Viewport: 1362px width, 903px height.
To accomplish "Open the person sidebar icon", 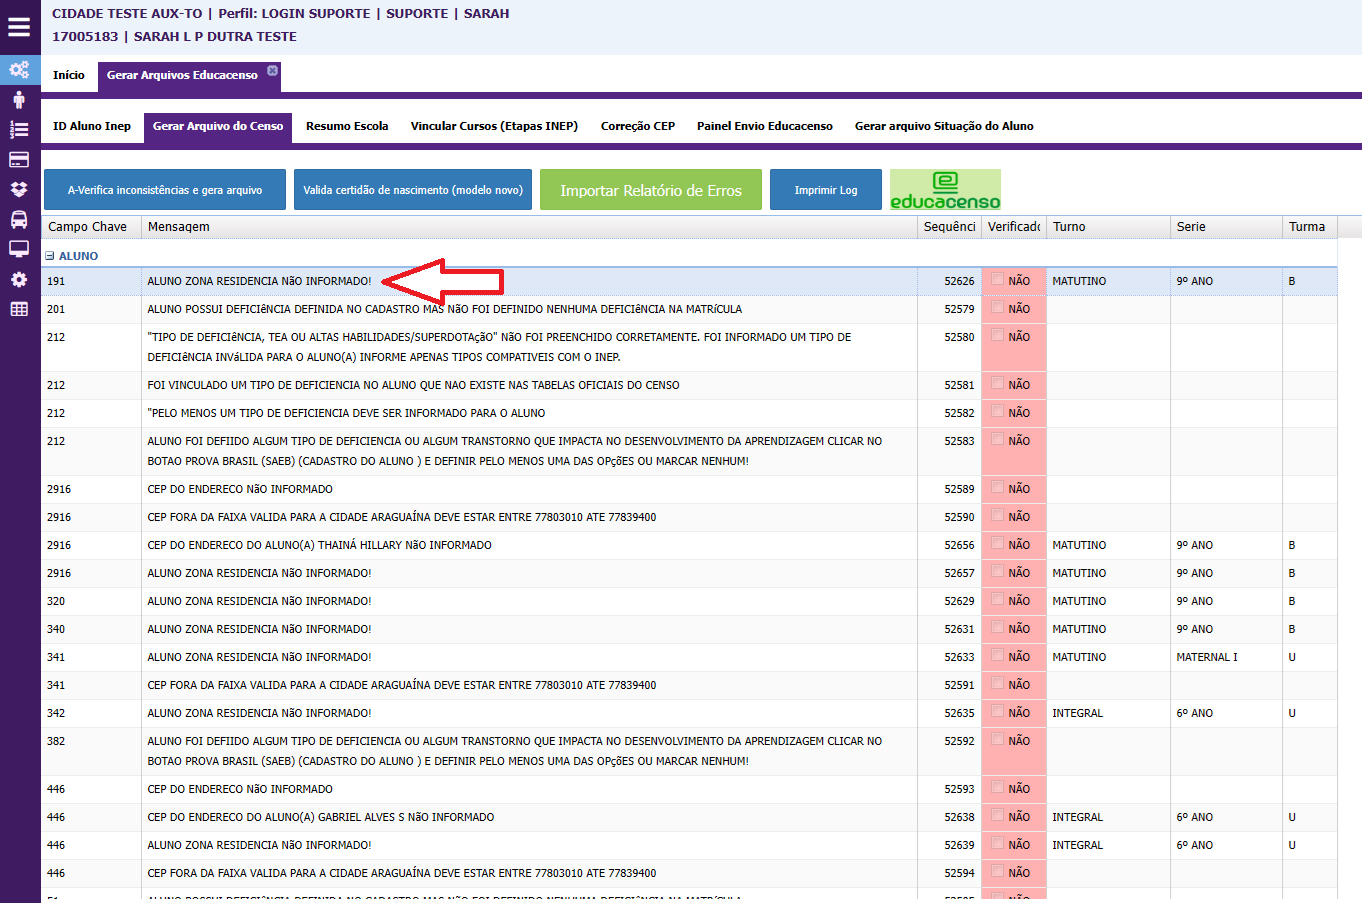I will pyautogui.click(x=19, y=99).
